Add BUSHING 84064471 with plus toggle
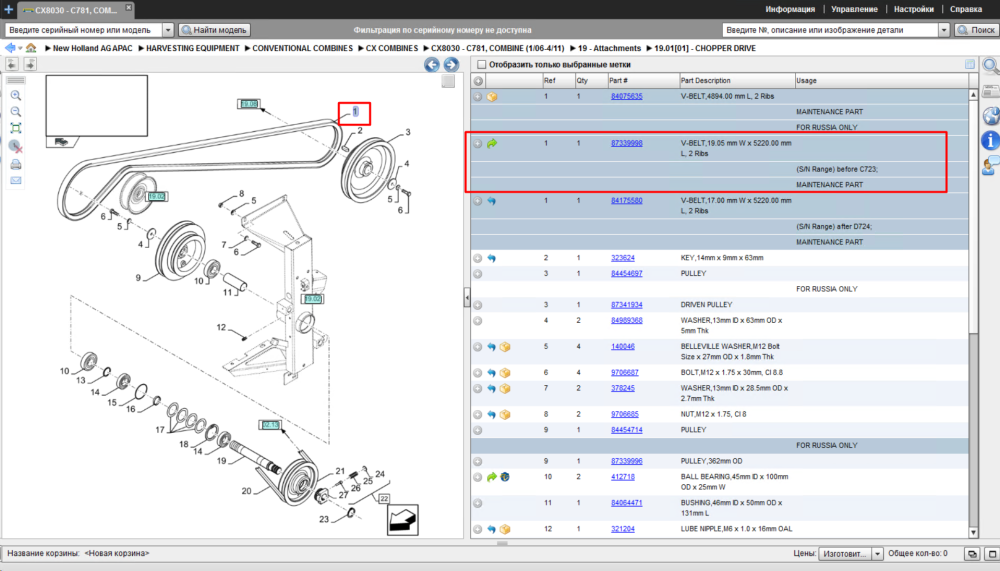 [478, 503]
